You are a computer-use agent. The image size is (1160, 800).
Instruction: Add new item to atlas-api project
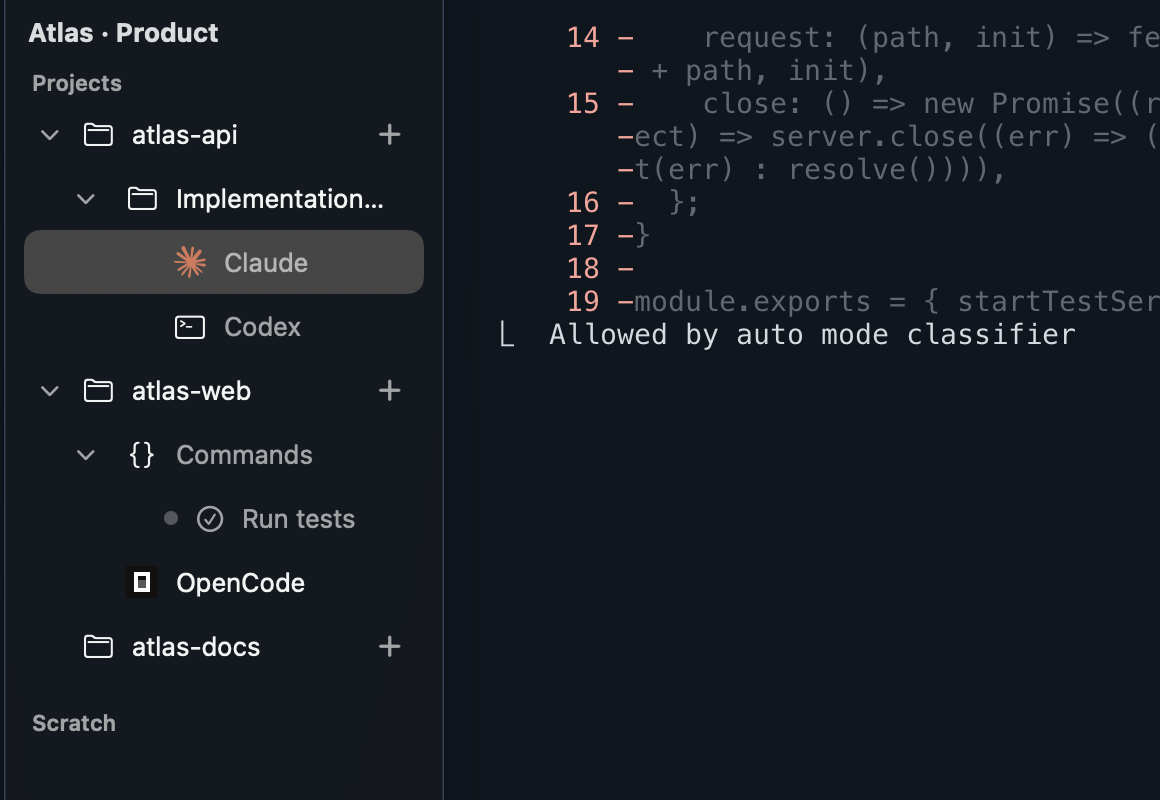[x=389, y=134]
